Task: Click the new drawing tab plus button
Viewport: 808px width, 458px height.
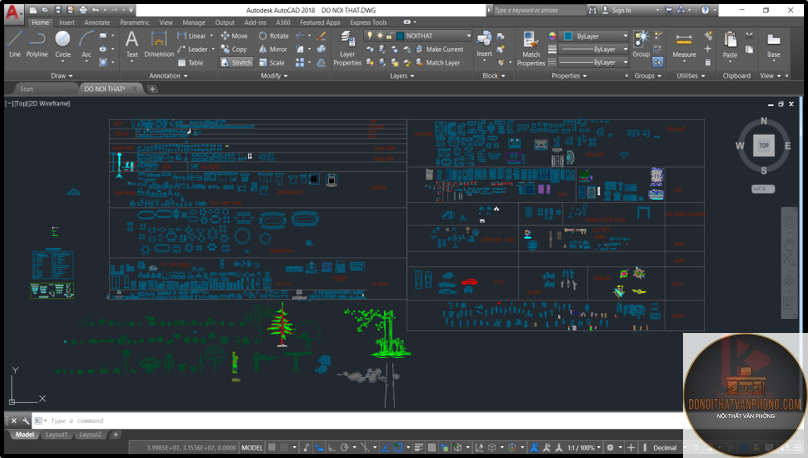Action: coord(153,89)
